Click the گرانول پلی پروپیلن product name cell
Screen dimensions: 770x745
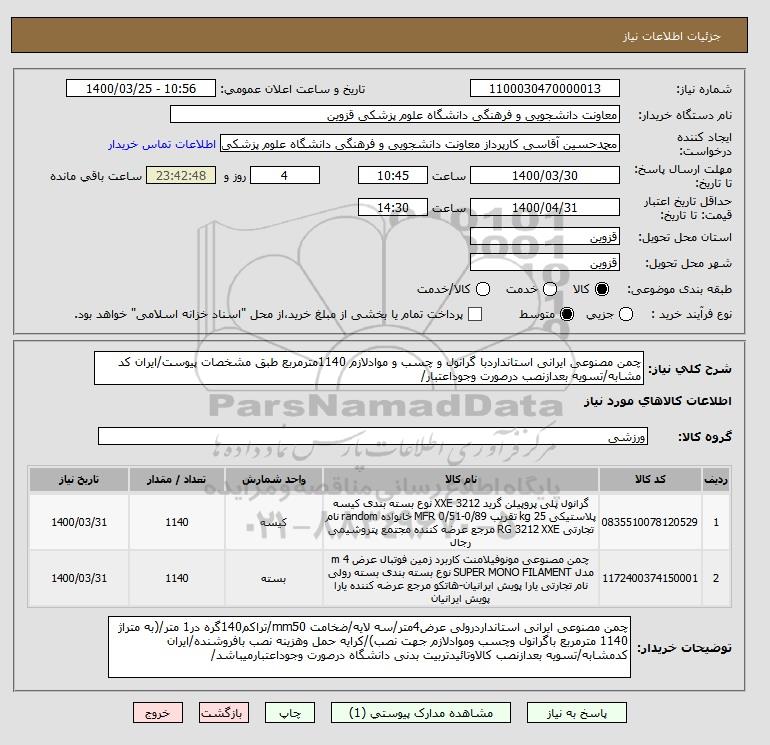461,522
